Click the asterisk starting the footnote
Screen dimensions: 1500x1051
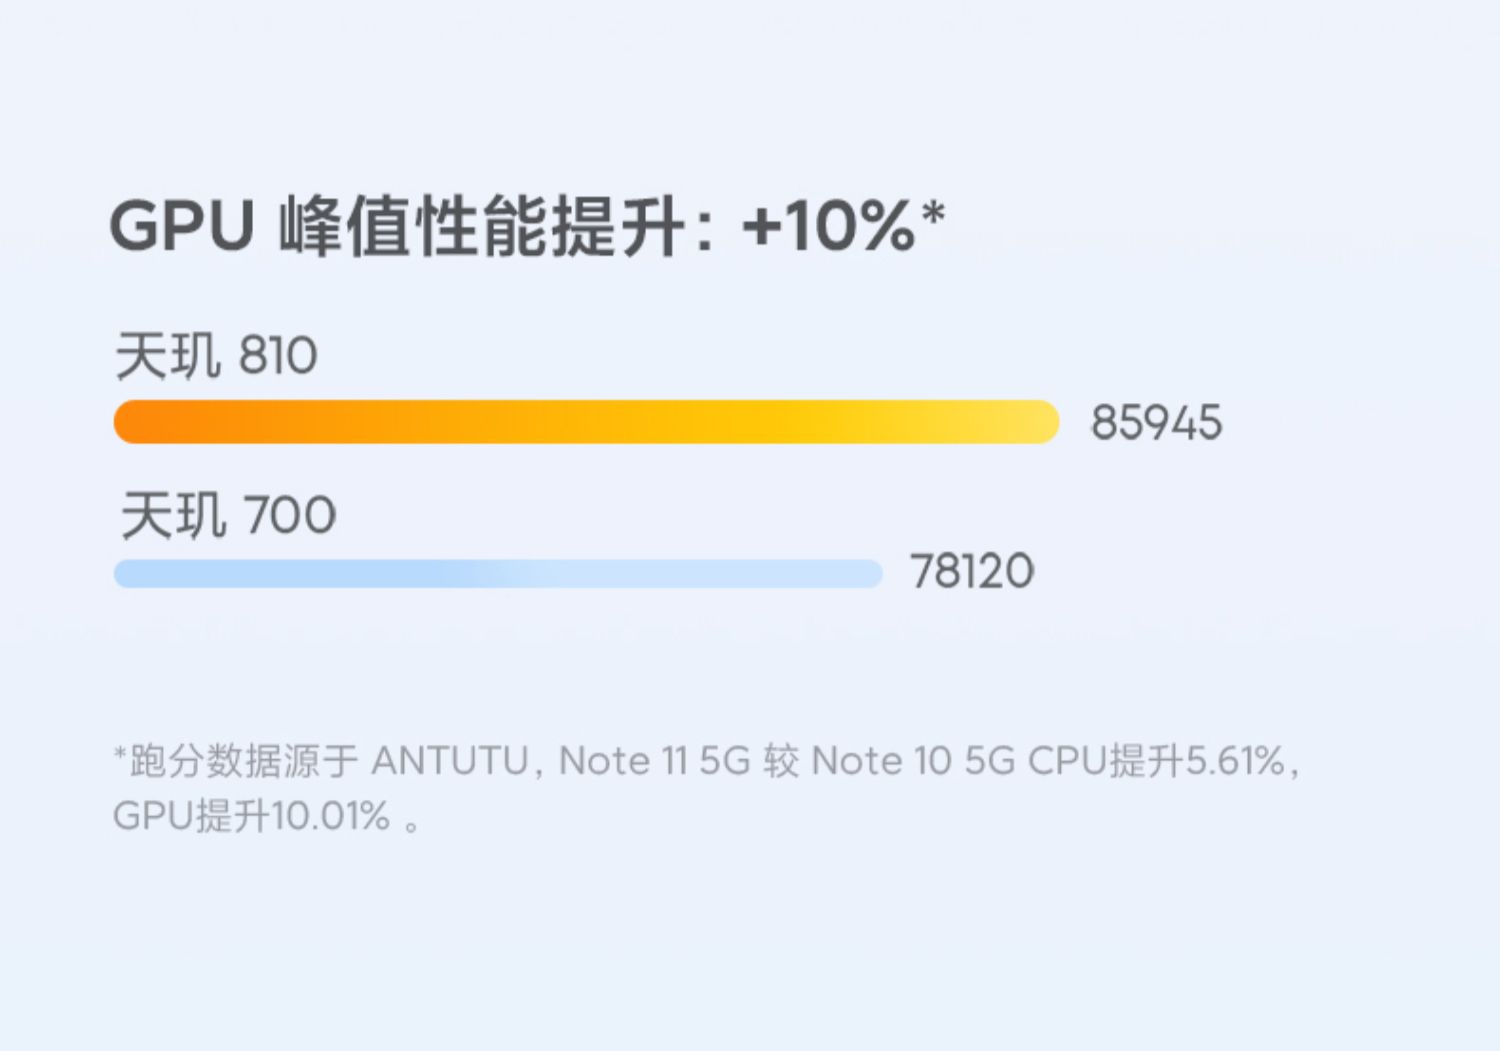pos(120,753)
